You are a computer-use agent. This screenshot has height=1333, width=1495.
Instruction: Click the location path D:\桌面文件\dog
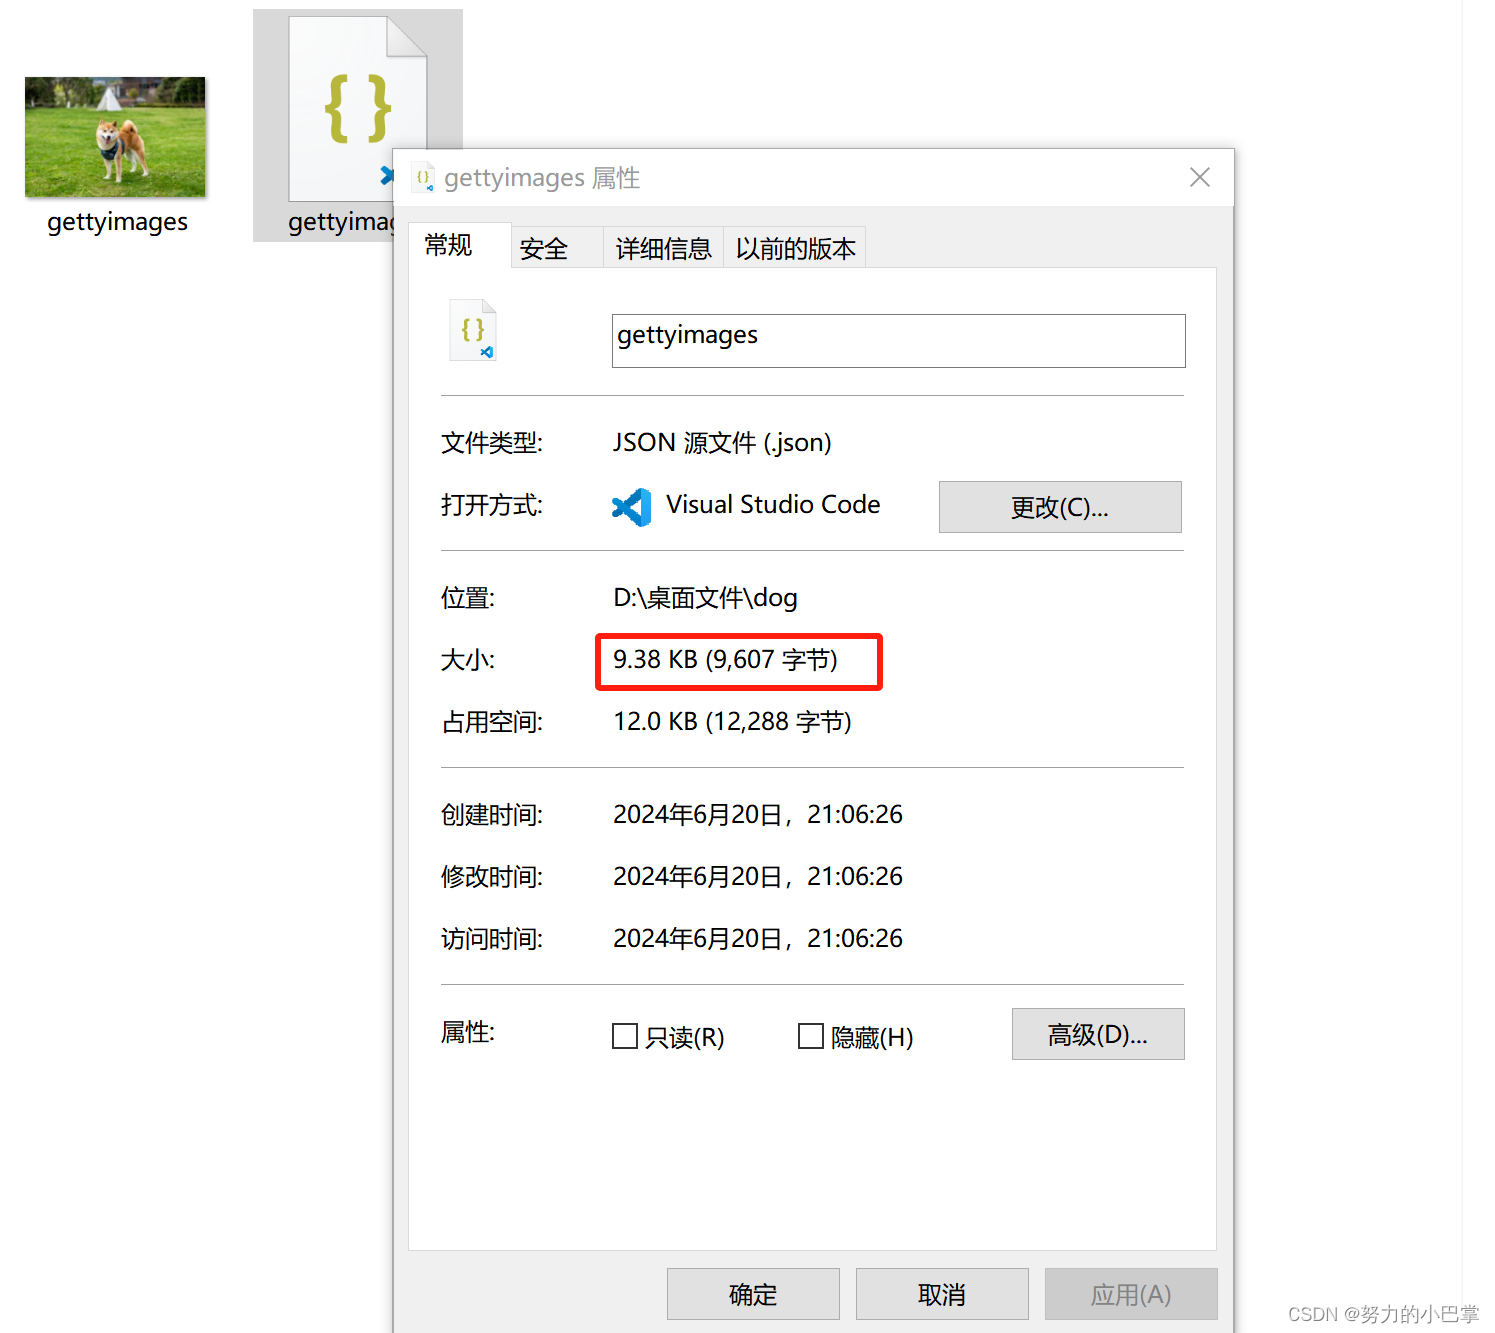point(705,598)
